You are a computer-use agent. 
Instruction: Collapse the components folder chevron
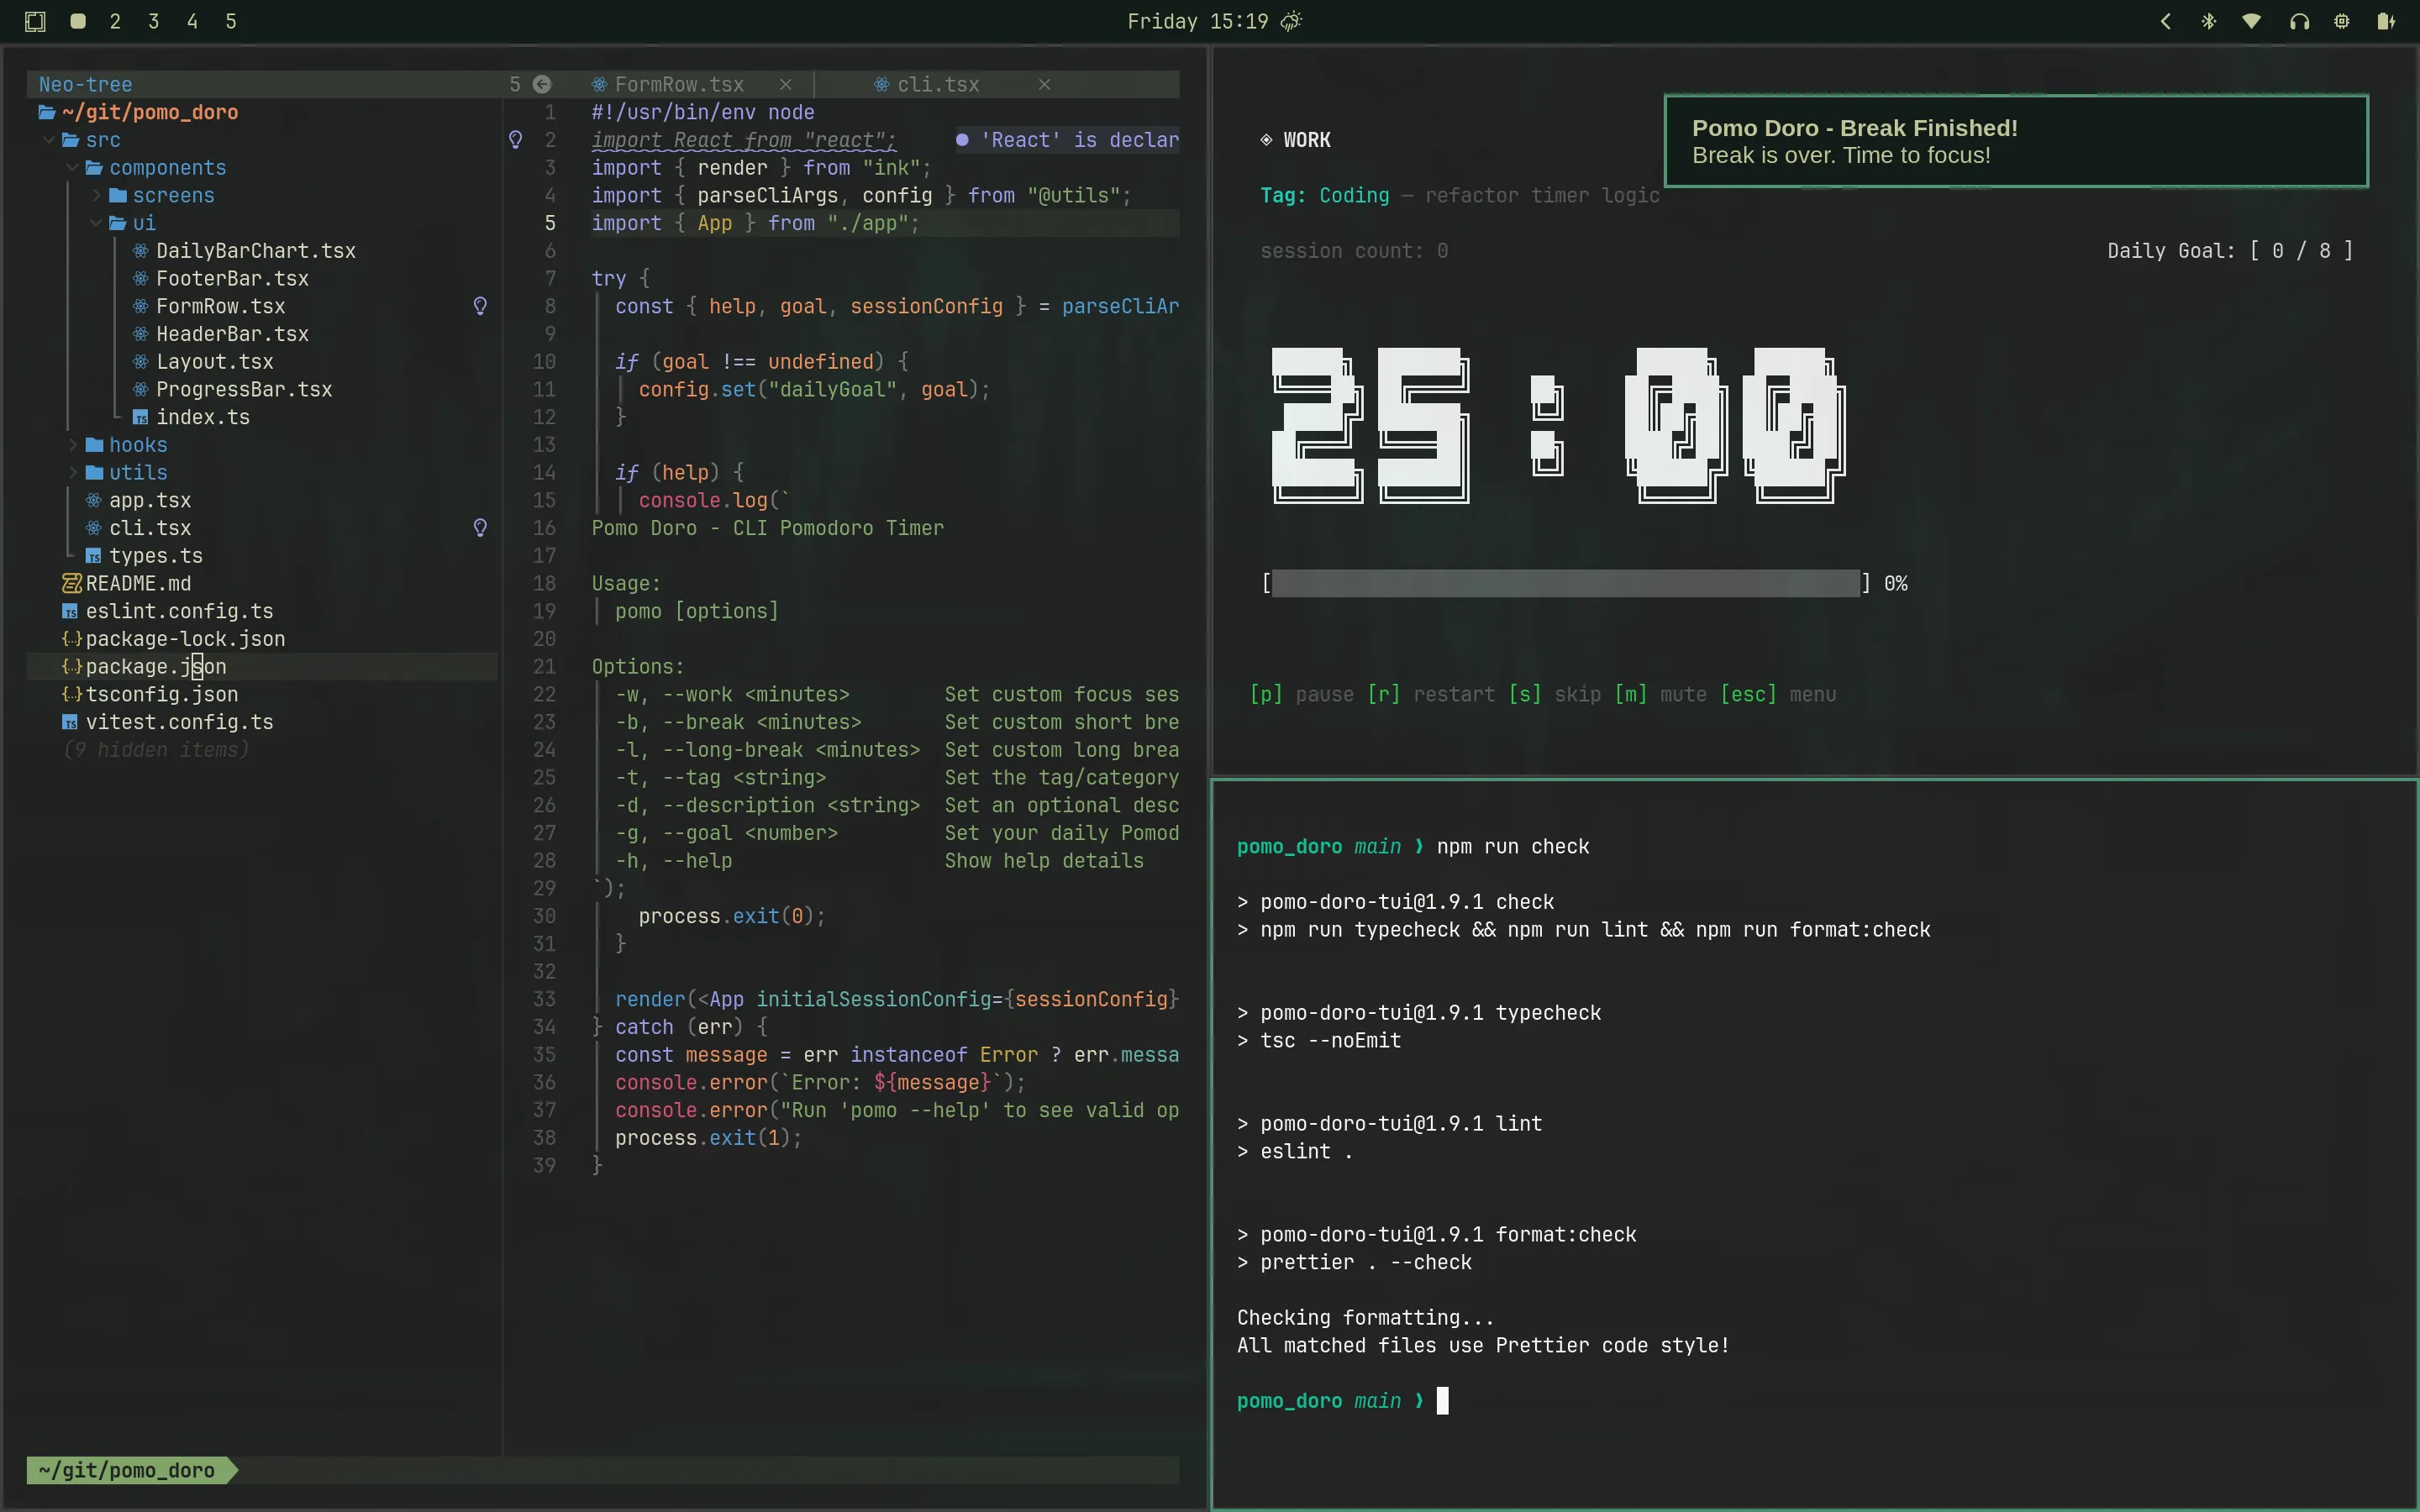click(72, 168)
